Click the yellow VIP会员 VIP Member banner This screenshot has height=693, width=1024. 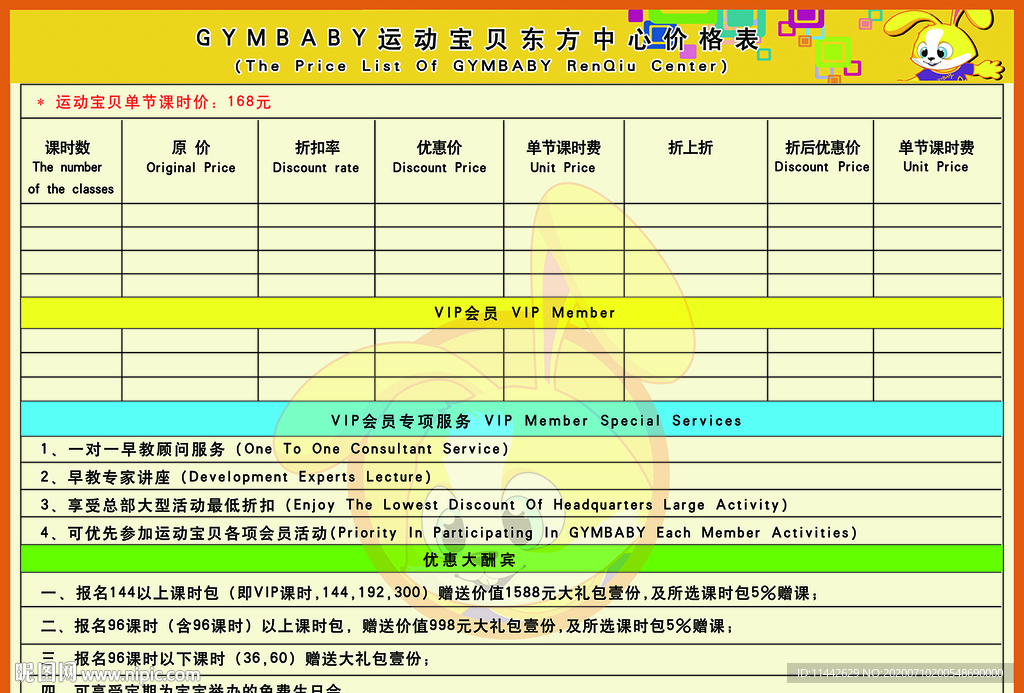[511, 313]
